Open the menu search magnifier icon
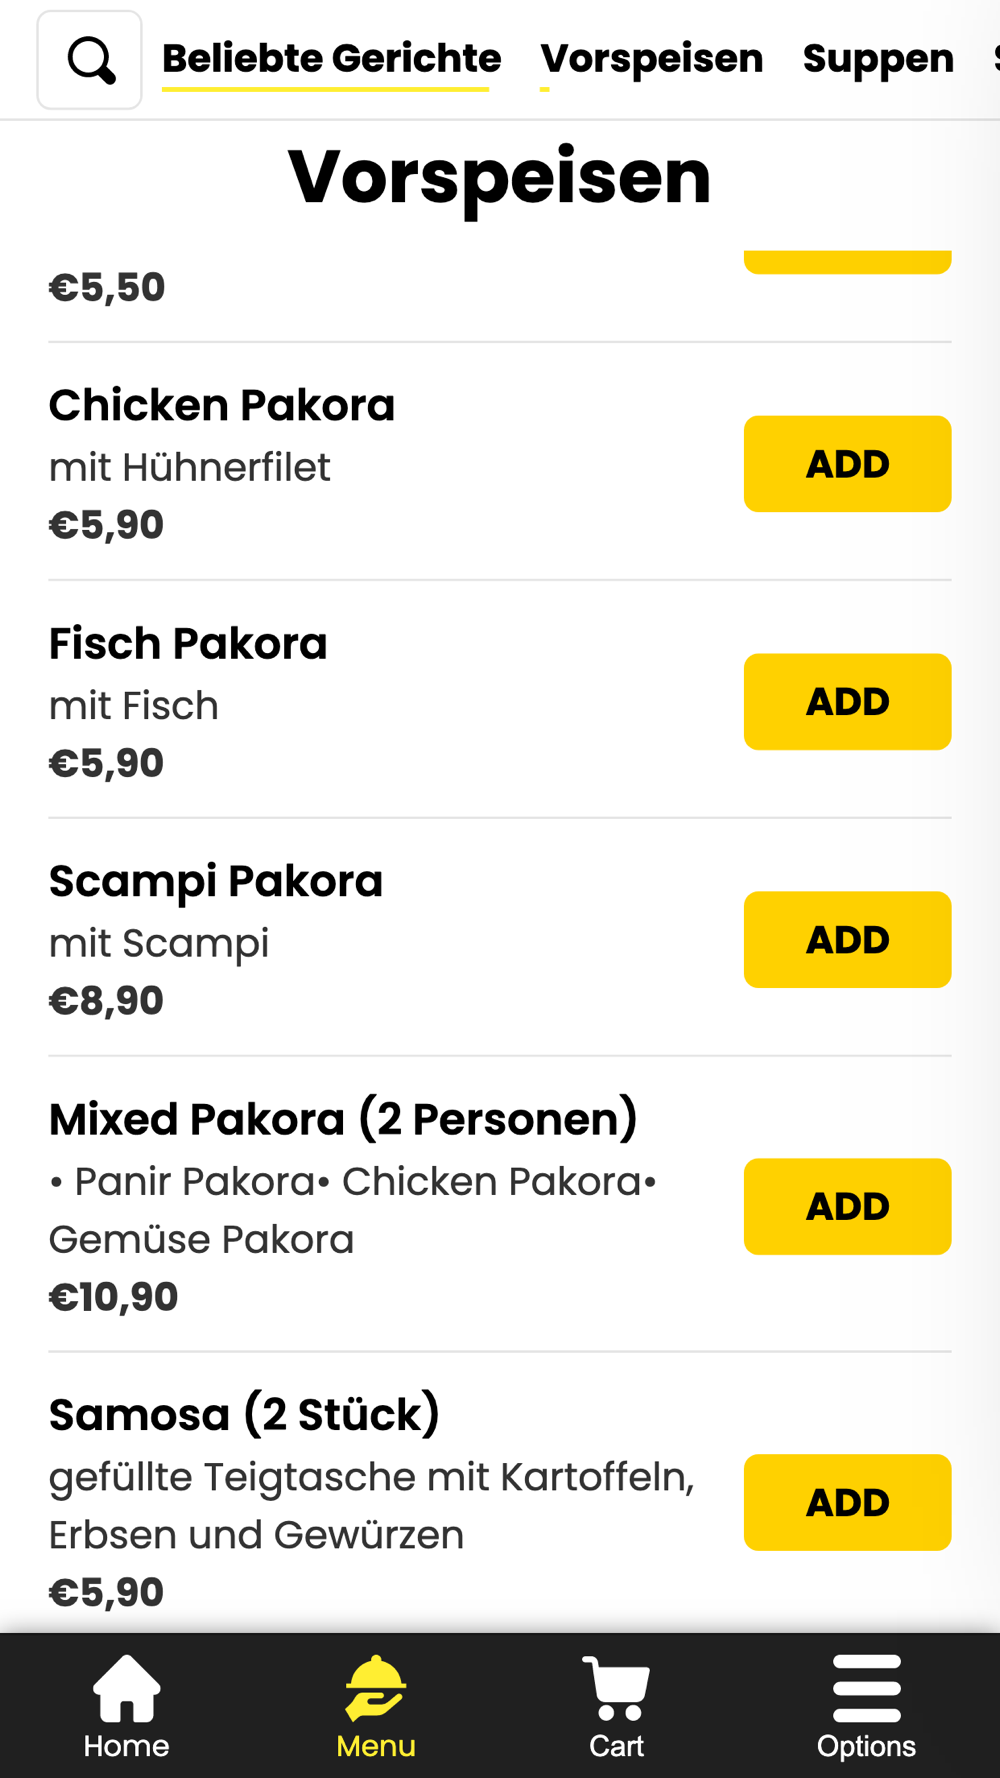This screenshot has height=1778, width=1000. [90, 60]
